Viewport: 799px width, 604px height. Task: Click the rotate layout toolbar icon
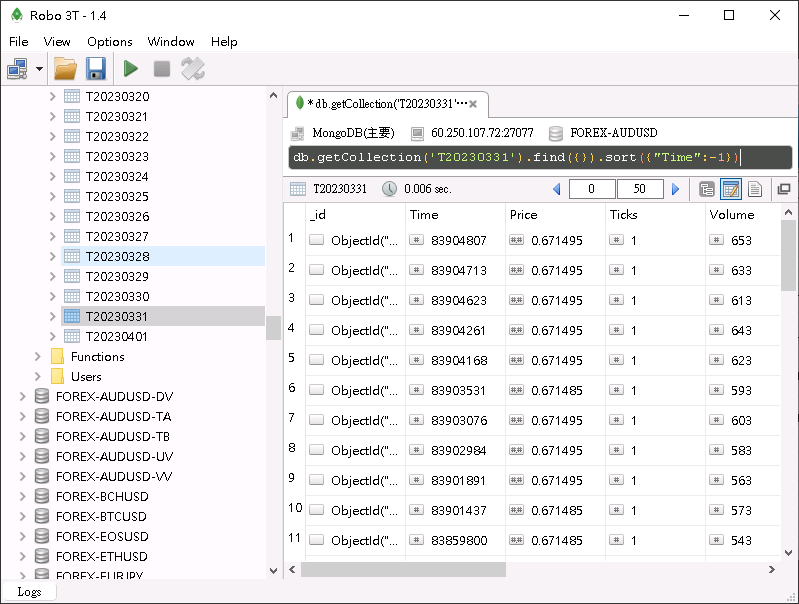(x=193, y=69)
